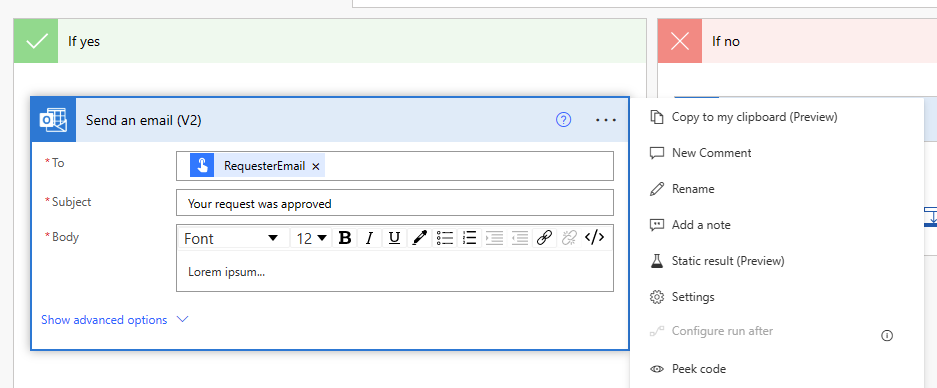This screenshot has height=388, width=937.
Task: Click the If yes branch header
Action: (x=330, y=41)
